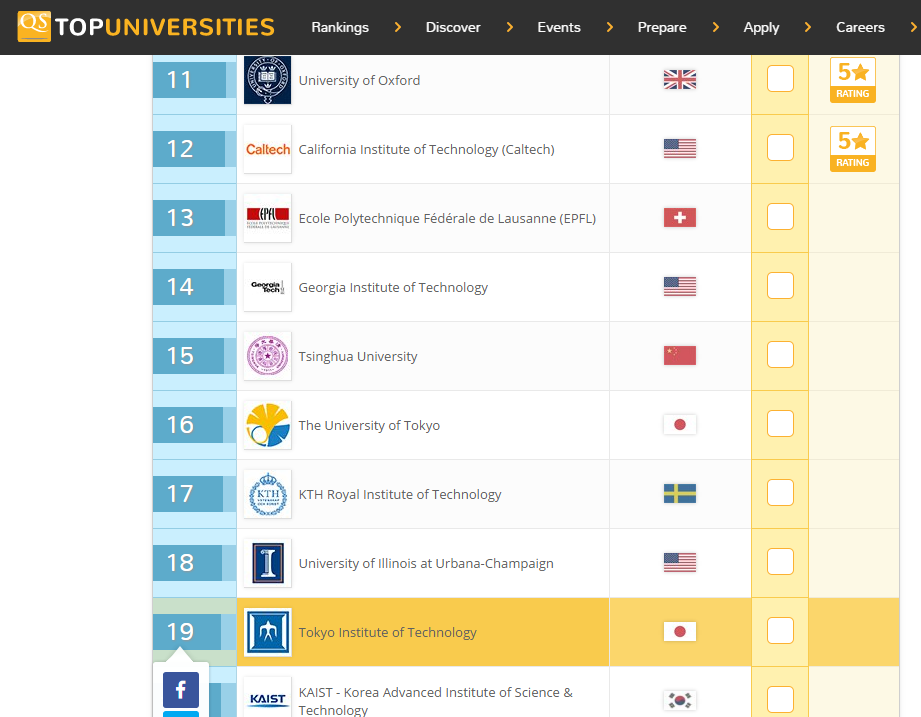Share on Facebook using the Facebook icon
This screenshot has height=717, width=921.
coord(181,689)
